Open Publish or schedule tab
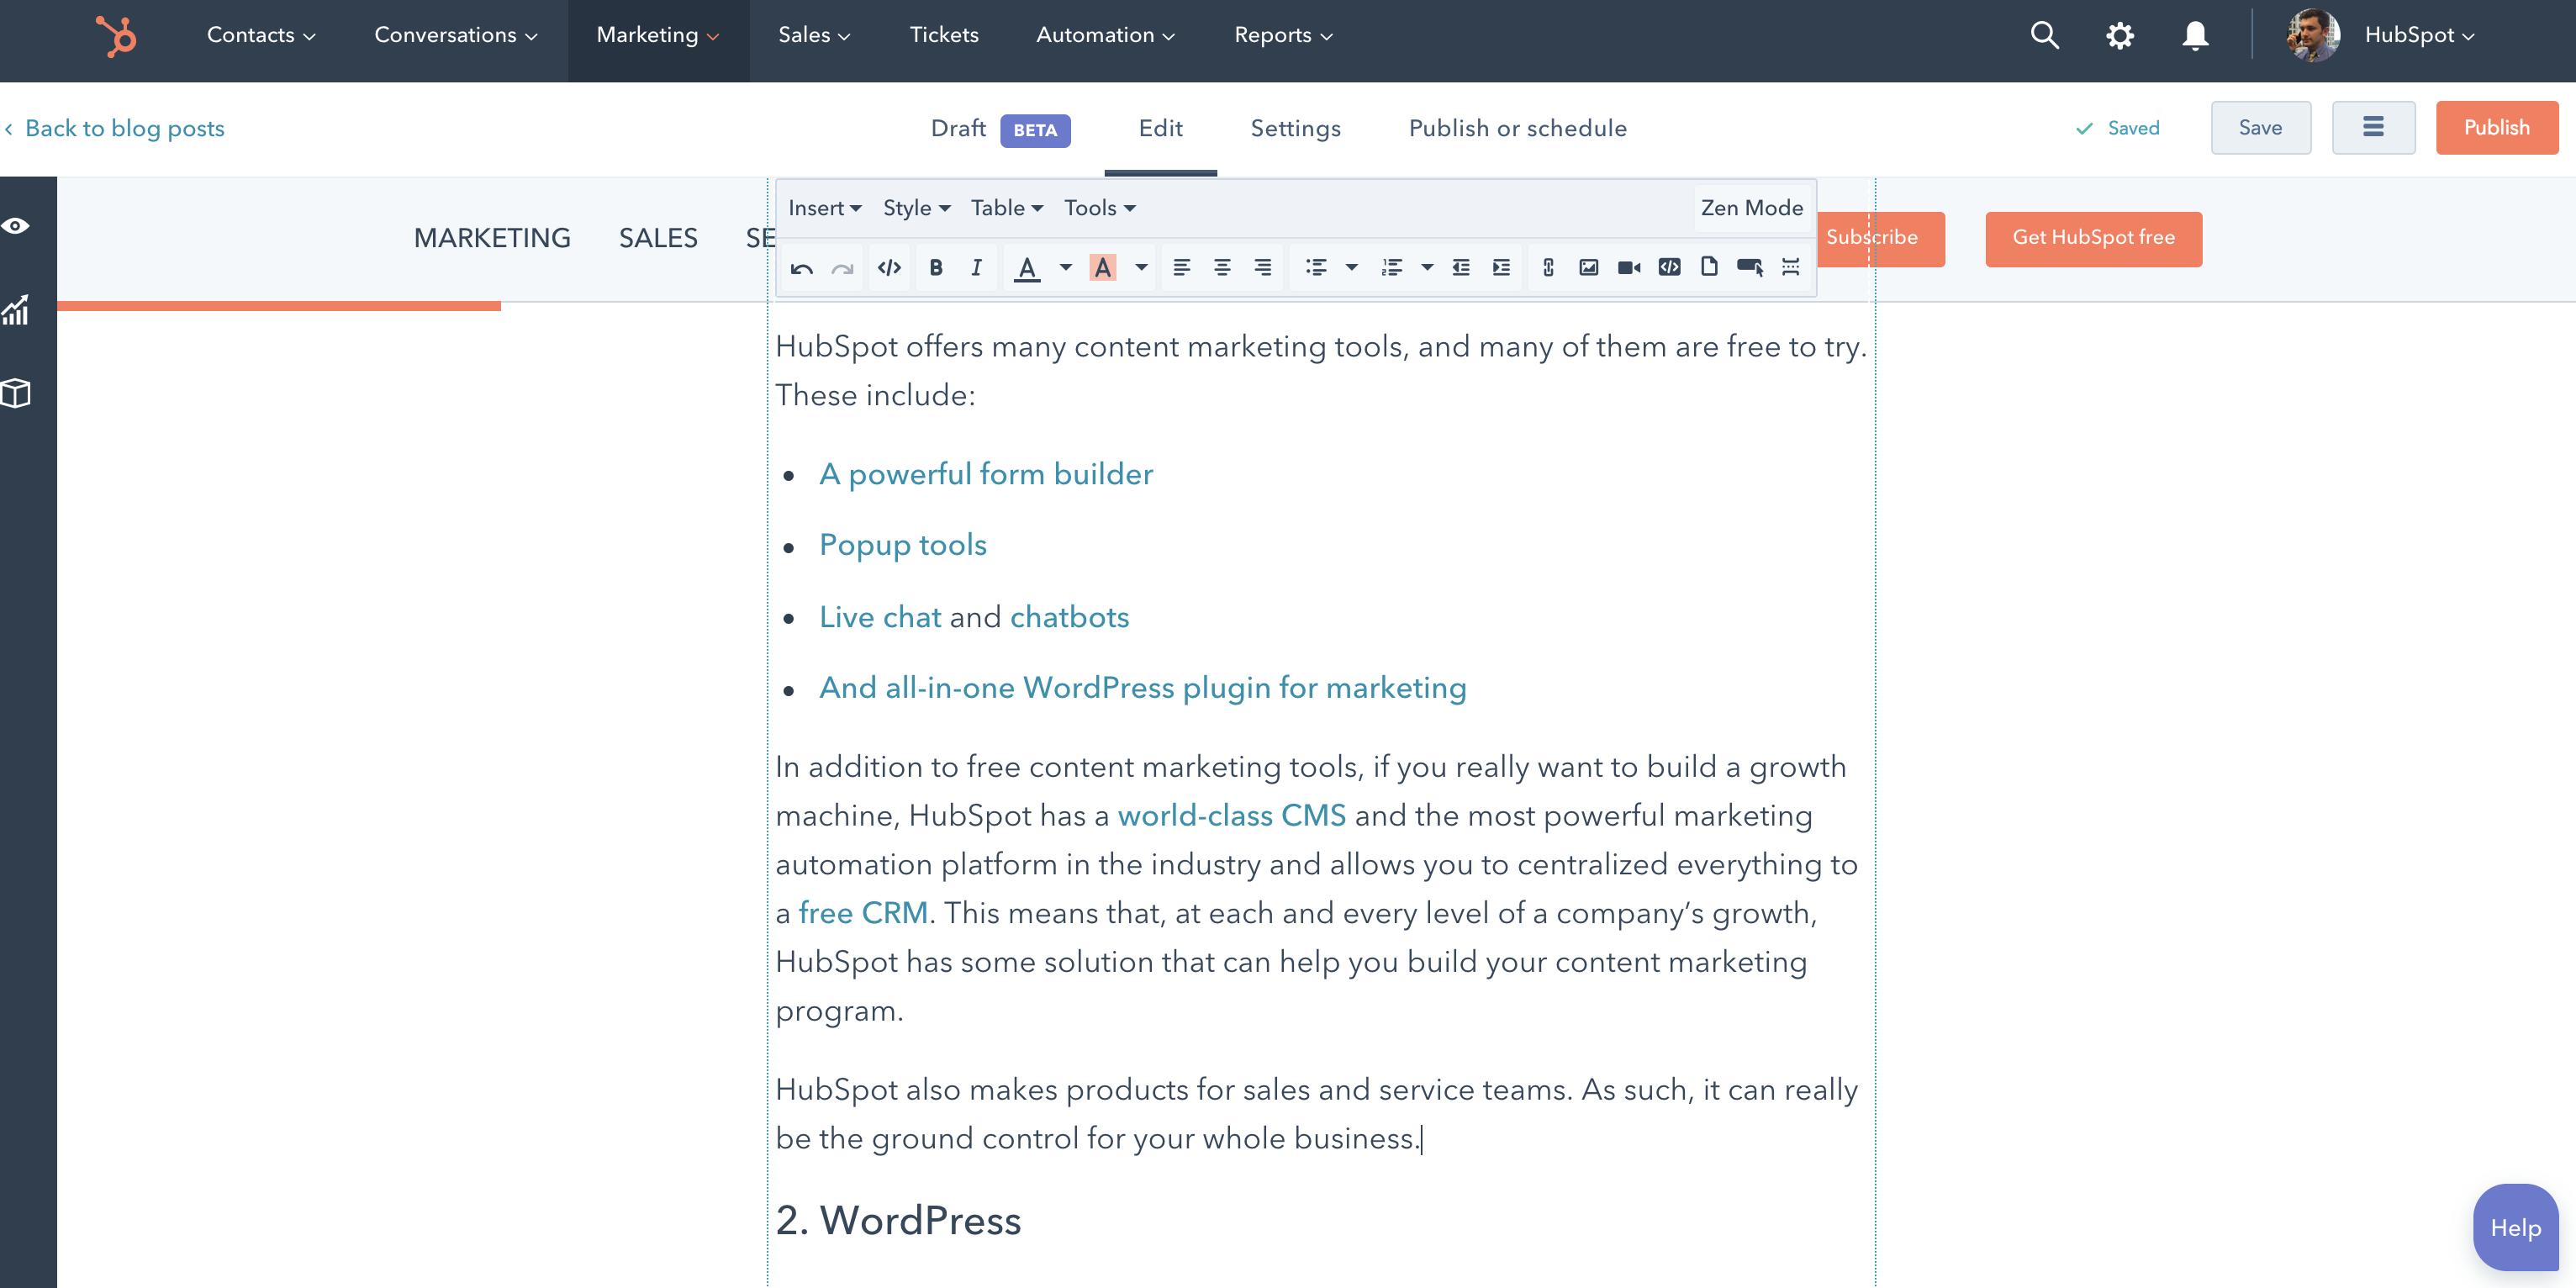 (x=1517, y=129)
